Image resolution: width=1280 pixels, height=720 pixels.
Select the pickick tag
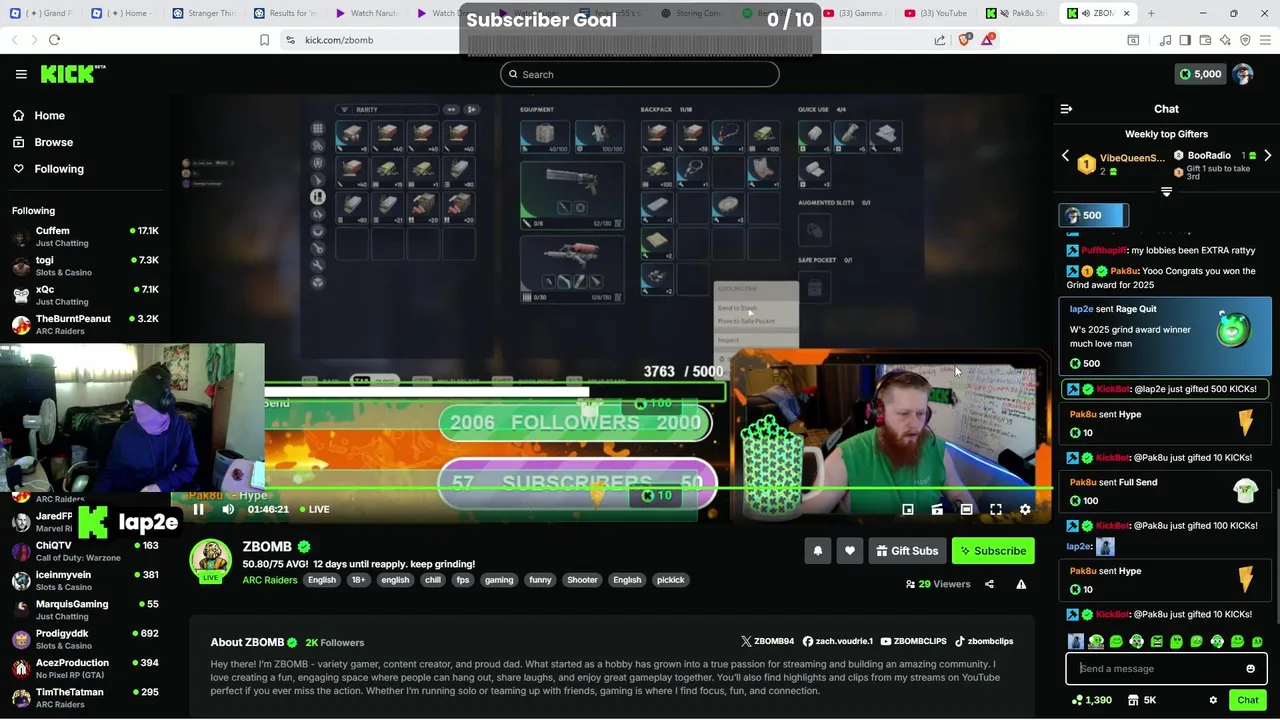tap(670, 580)
